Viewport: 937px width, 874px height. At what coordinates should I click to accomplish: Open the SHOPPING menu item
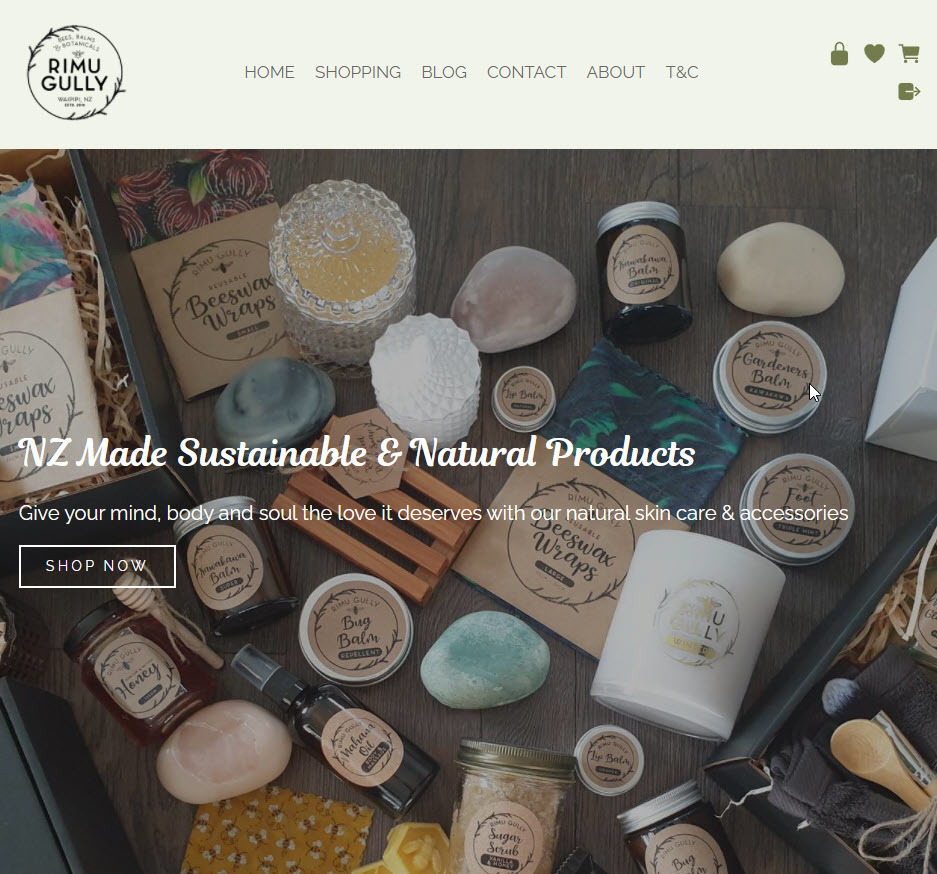(x=358, y=72)
